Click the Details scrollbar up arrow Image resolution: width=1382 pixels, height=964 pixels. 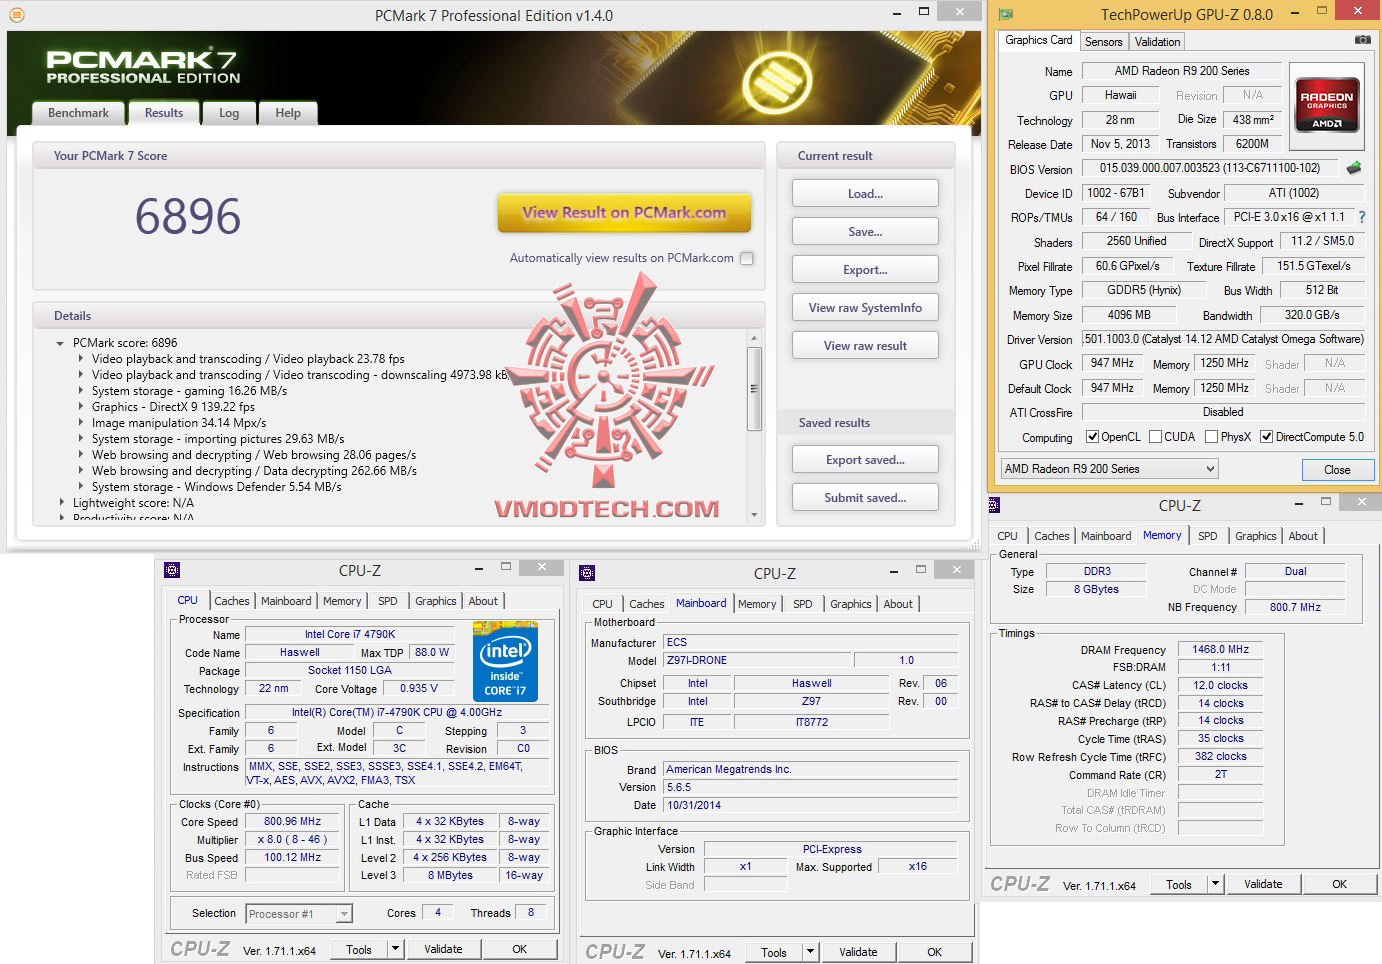click(754, 339)
